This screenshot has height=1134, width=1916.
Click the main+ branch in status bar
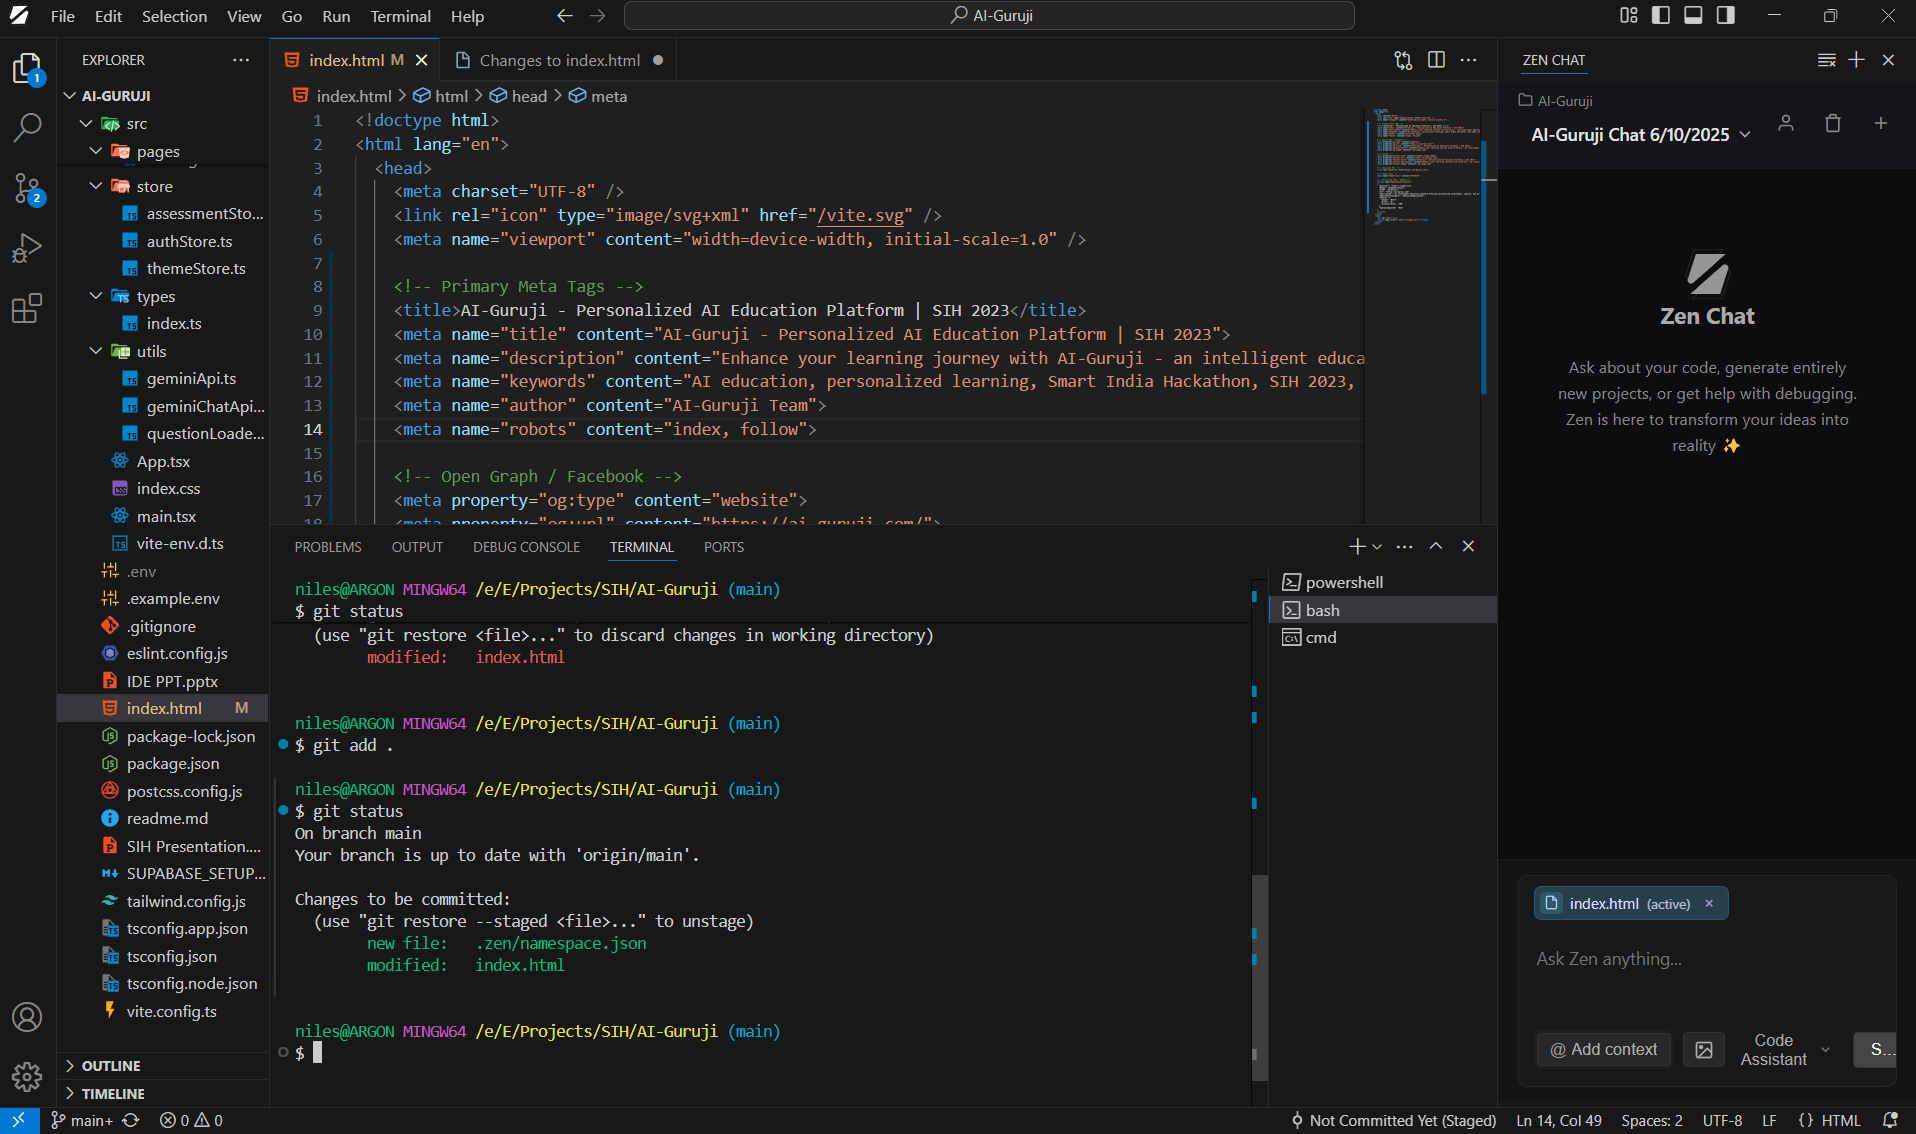81,1120
